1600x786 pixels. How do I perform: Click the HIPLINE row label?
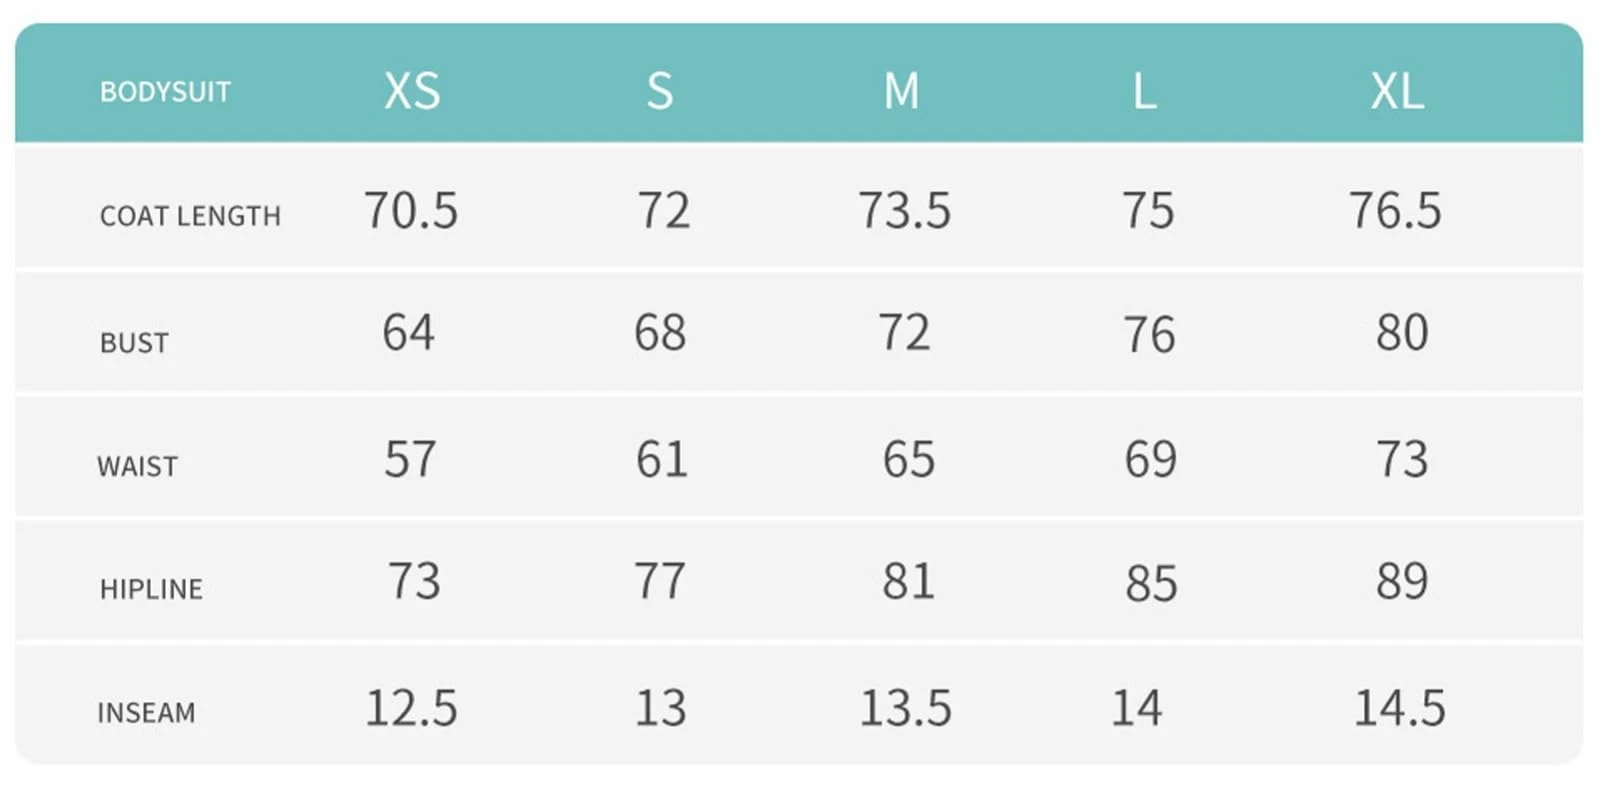pyautogui.click(x=151, y=589)
